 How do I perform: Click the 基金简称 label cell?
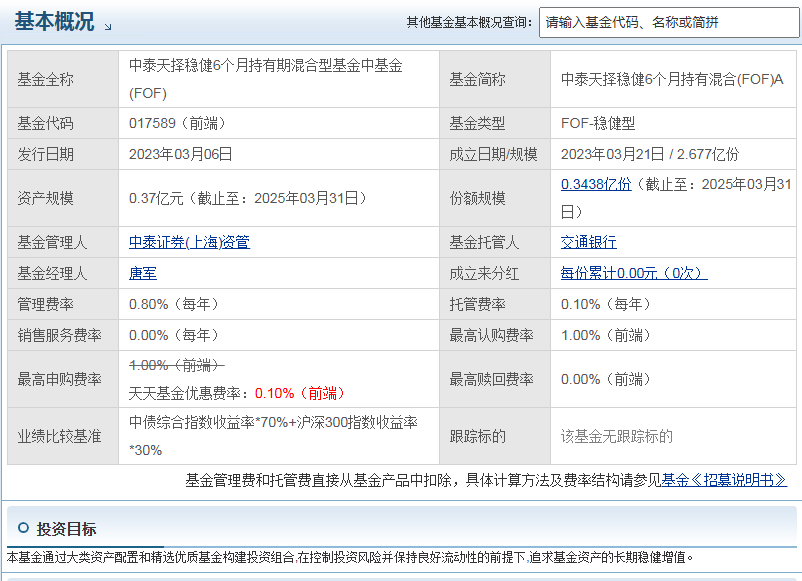click(495, 79)
